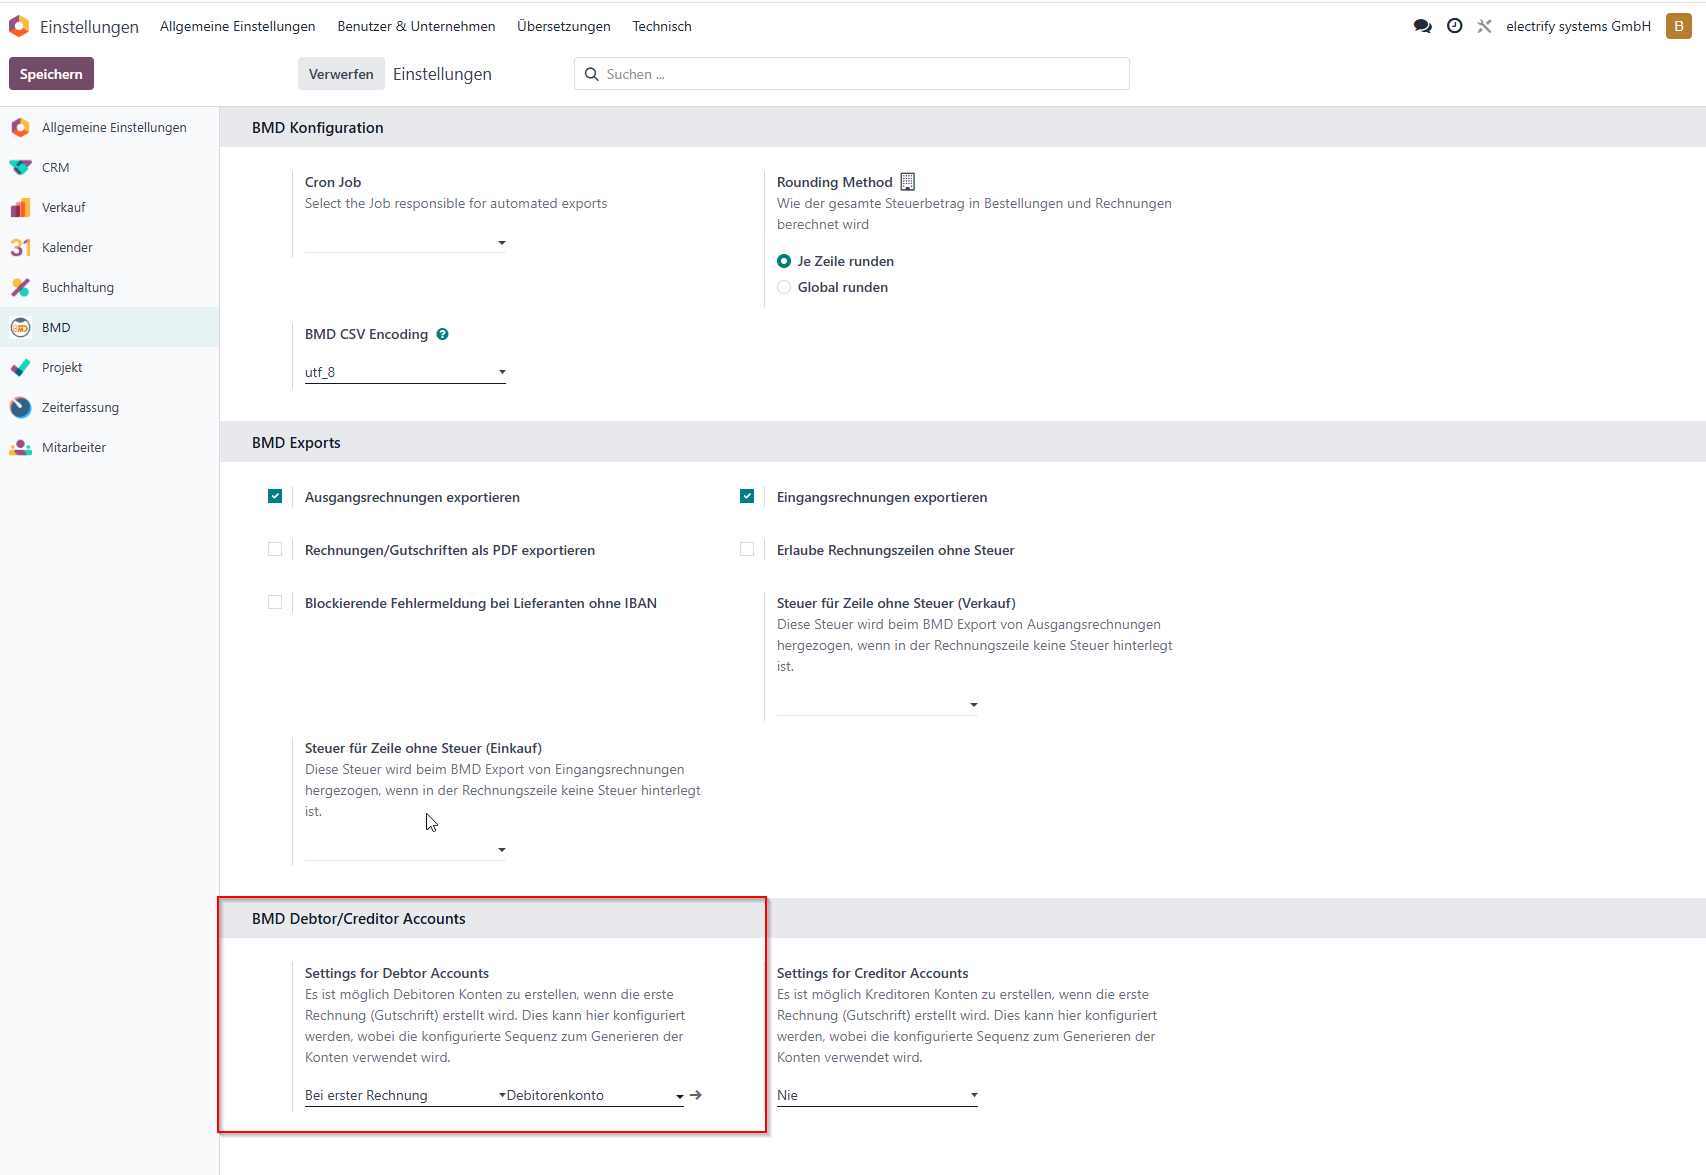Click the debug tools wrench icon
This screenshot has height=1175, width=1706.
coord(1484,26)
